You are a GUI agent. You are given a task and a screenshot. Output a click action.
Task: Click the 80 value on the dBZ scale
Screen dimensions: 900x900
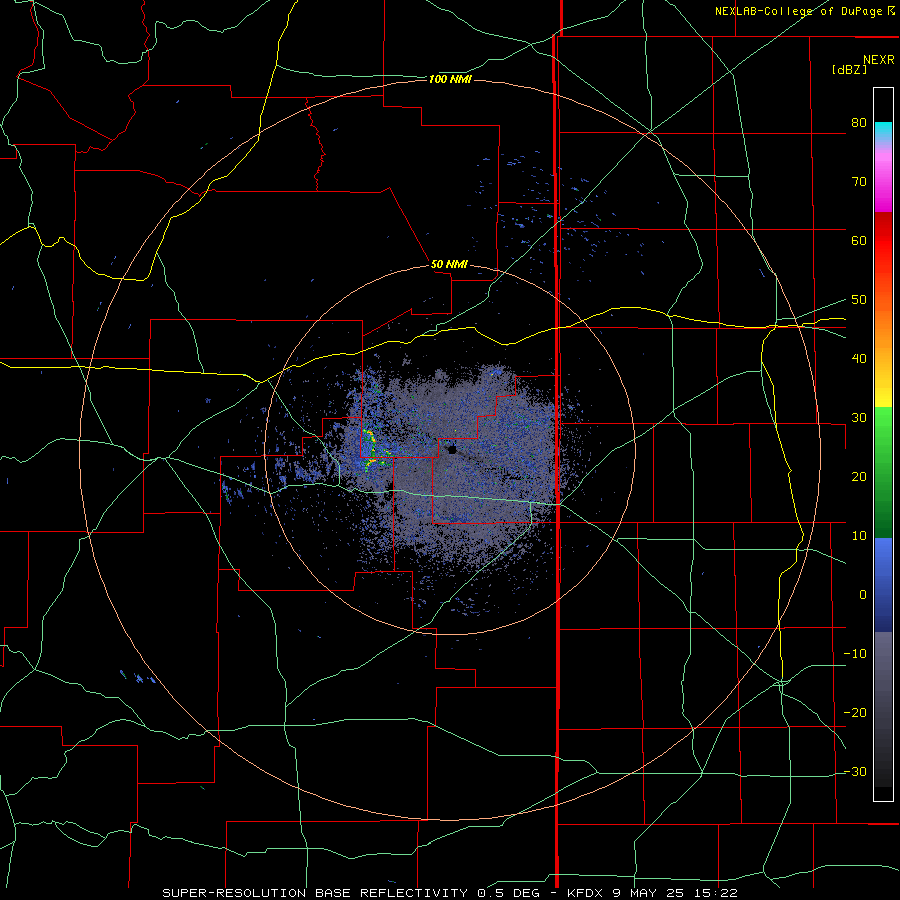[859, 123]
